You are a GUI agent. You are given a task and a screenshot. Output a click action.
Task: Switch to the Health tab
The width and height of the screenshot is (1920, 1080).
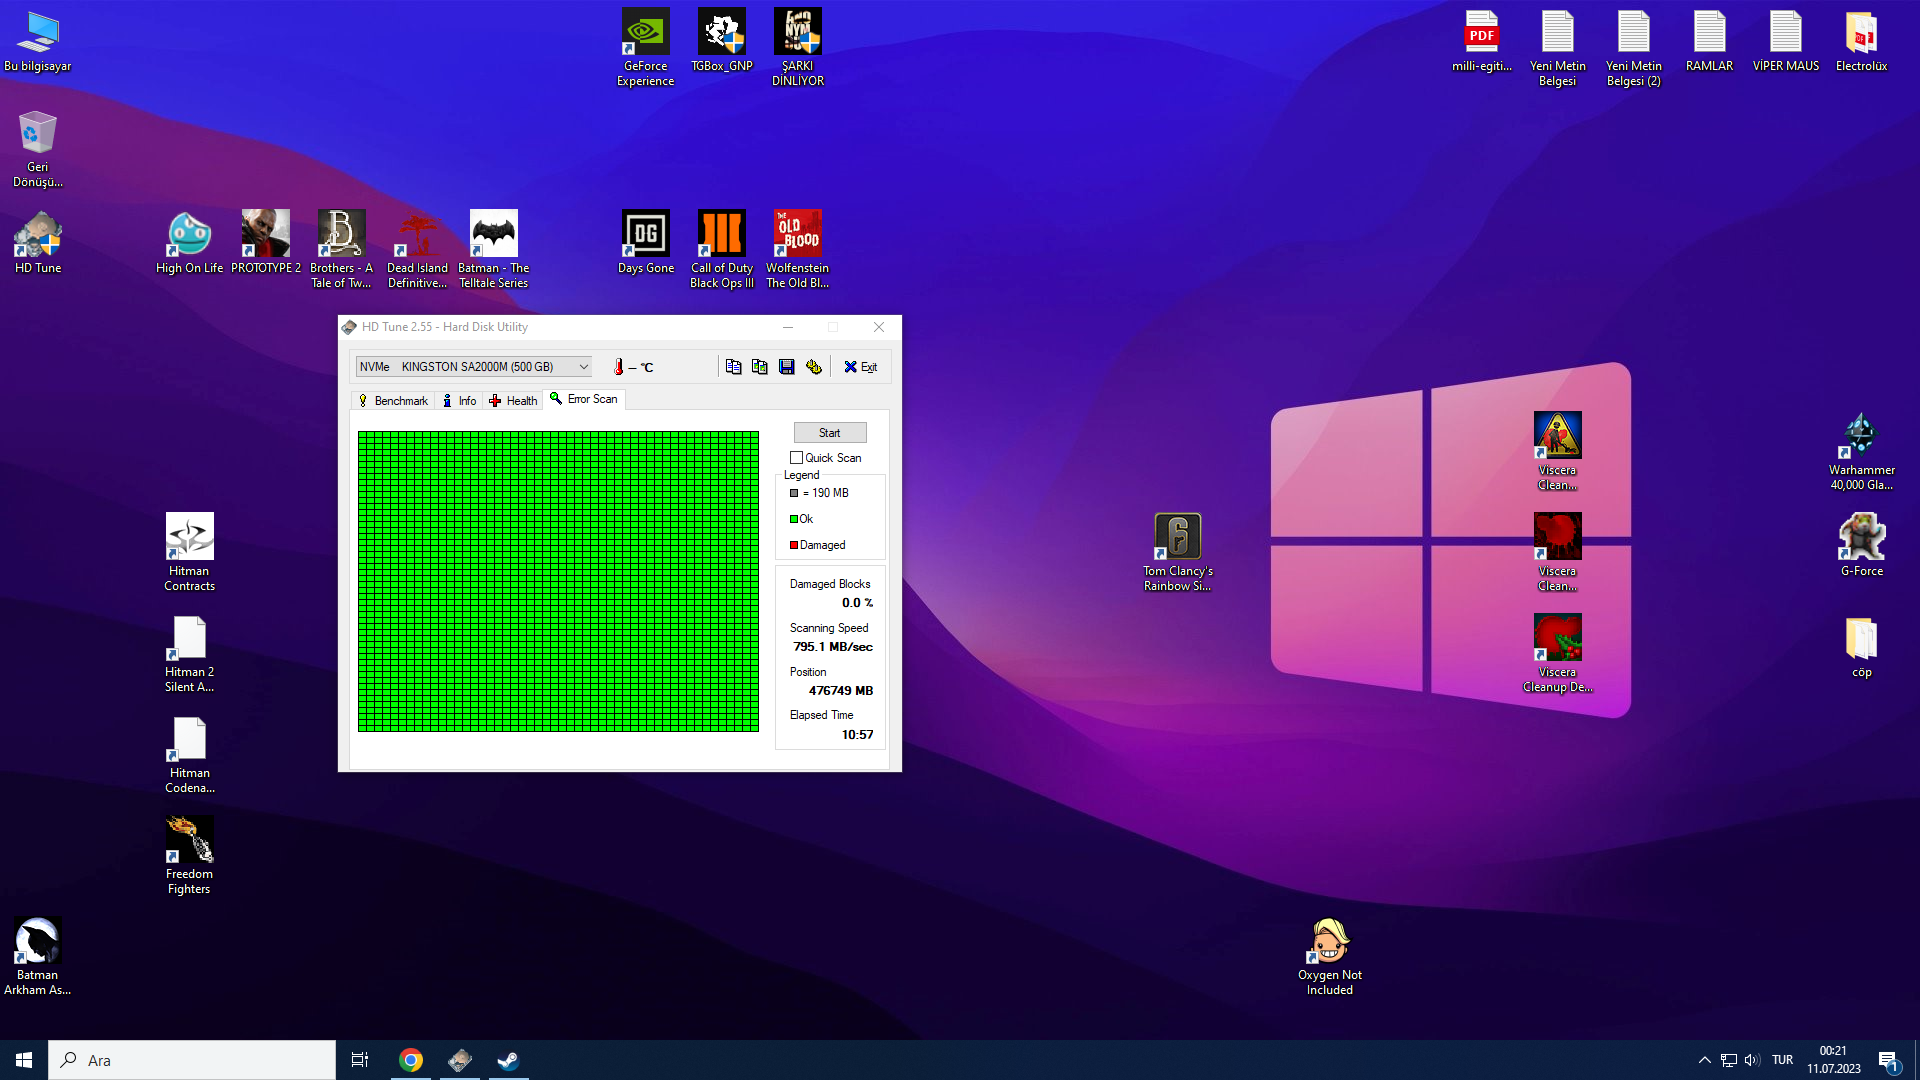(x=513, y=401)
